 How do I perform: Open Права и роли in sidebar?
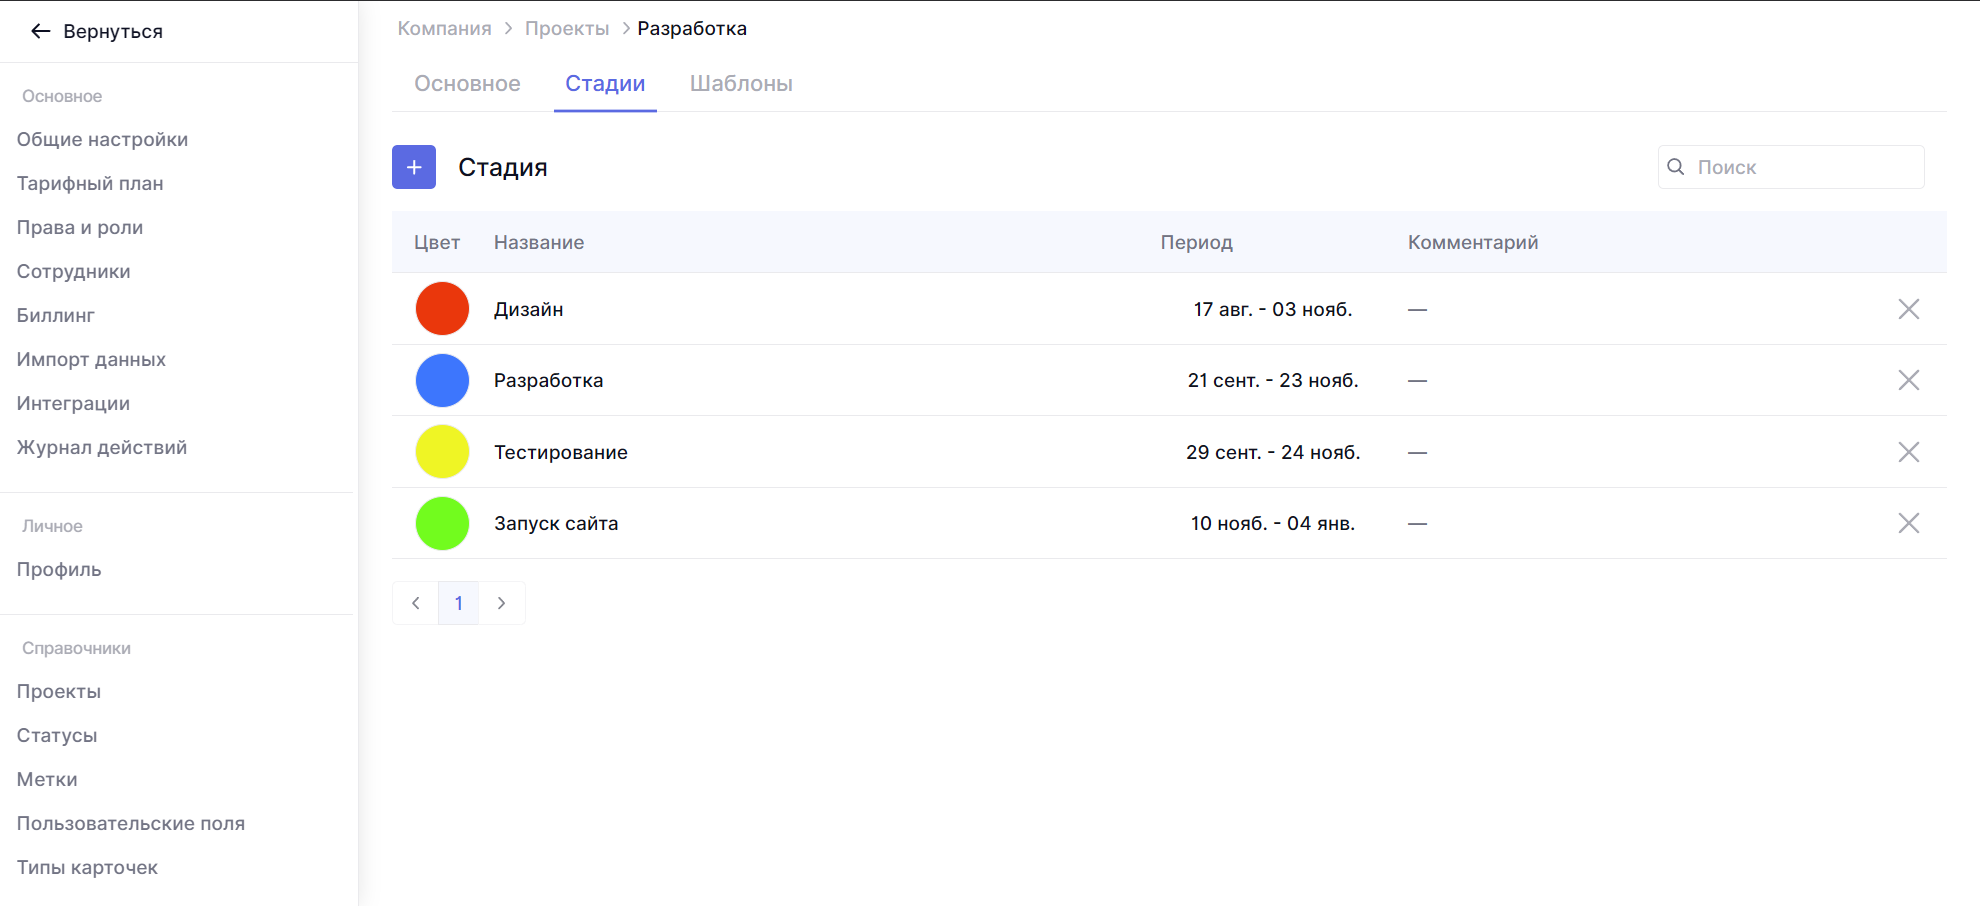[x=80, y=228]
